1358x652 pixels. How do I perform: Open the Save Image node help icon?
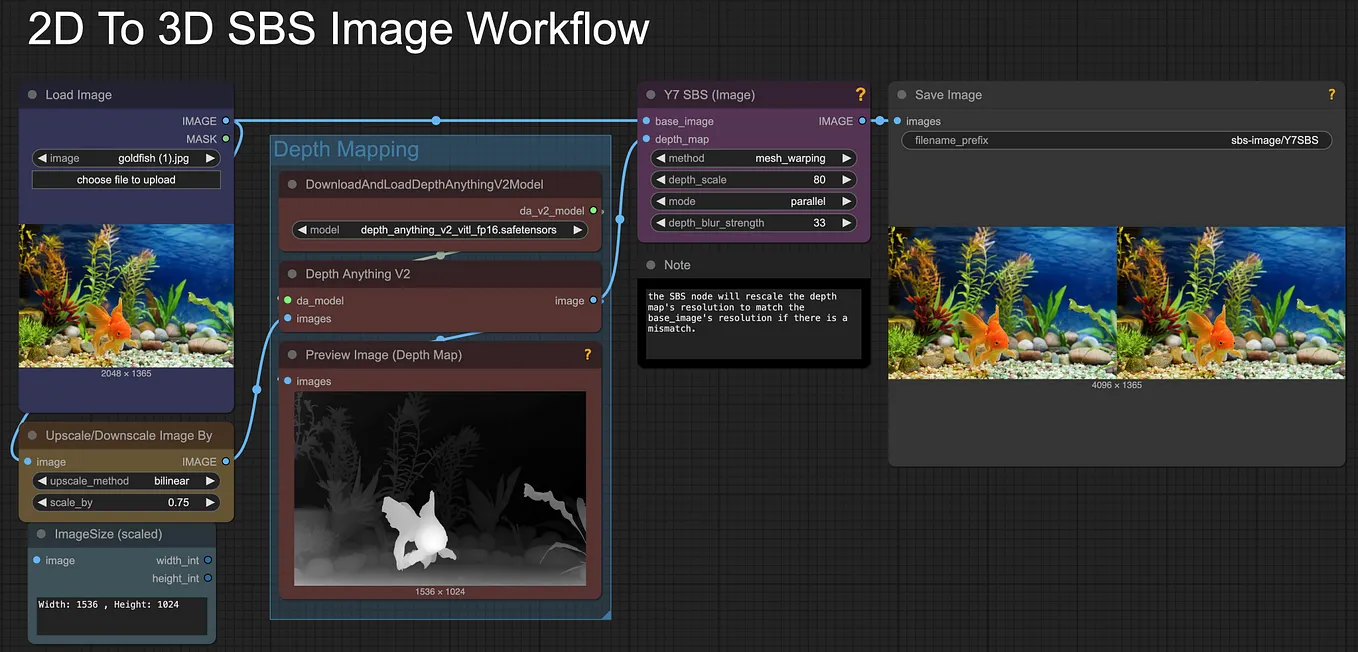coord(1332,95)
